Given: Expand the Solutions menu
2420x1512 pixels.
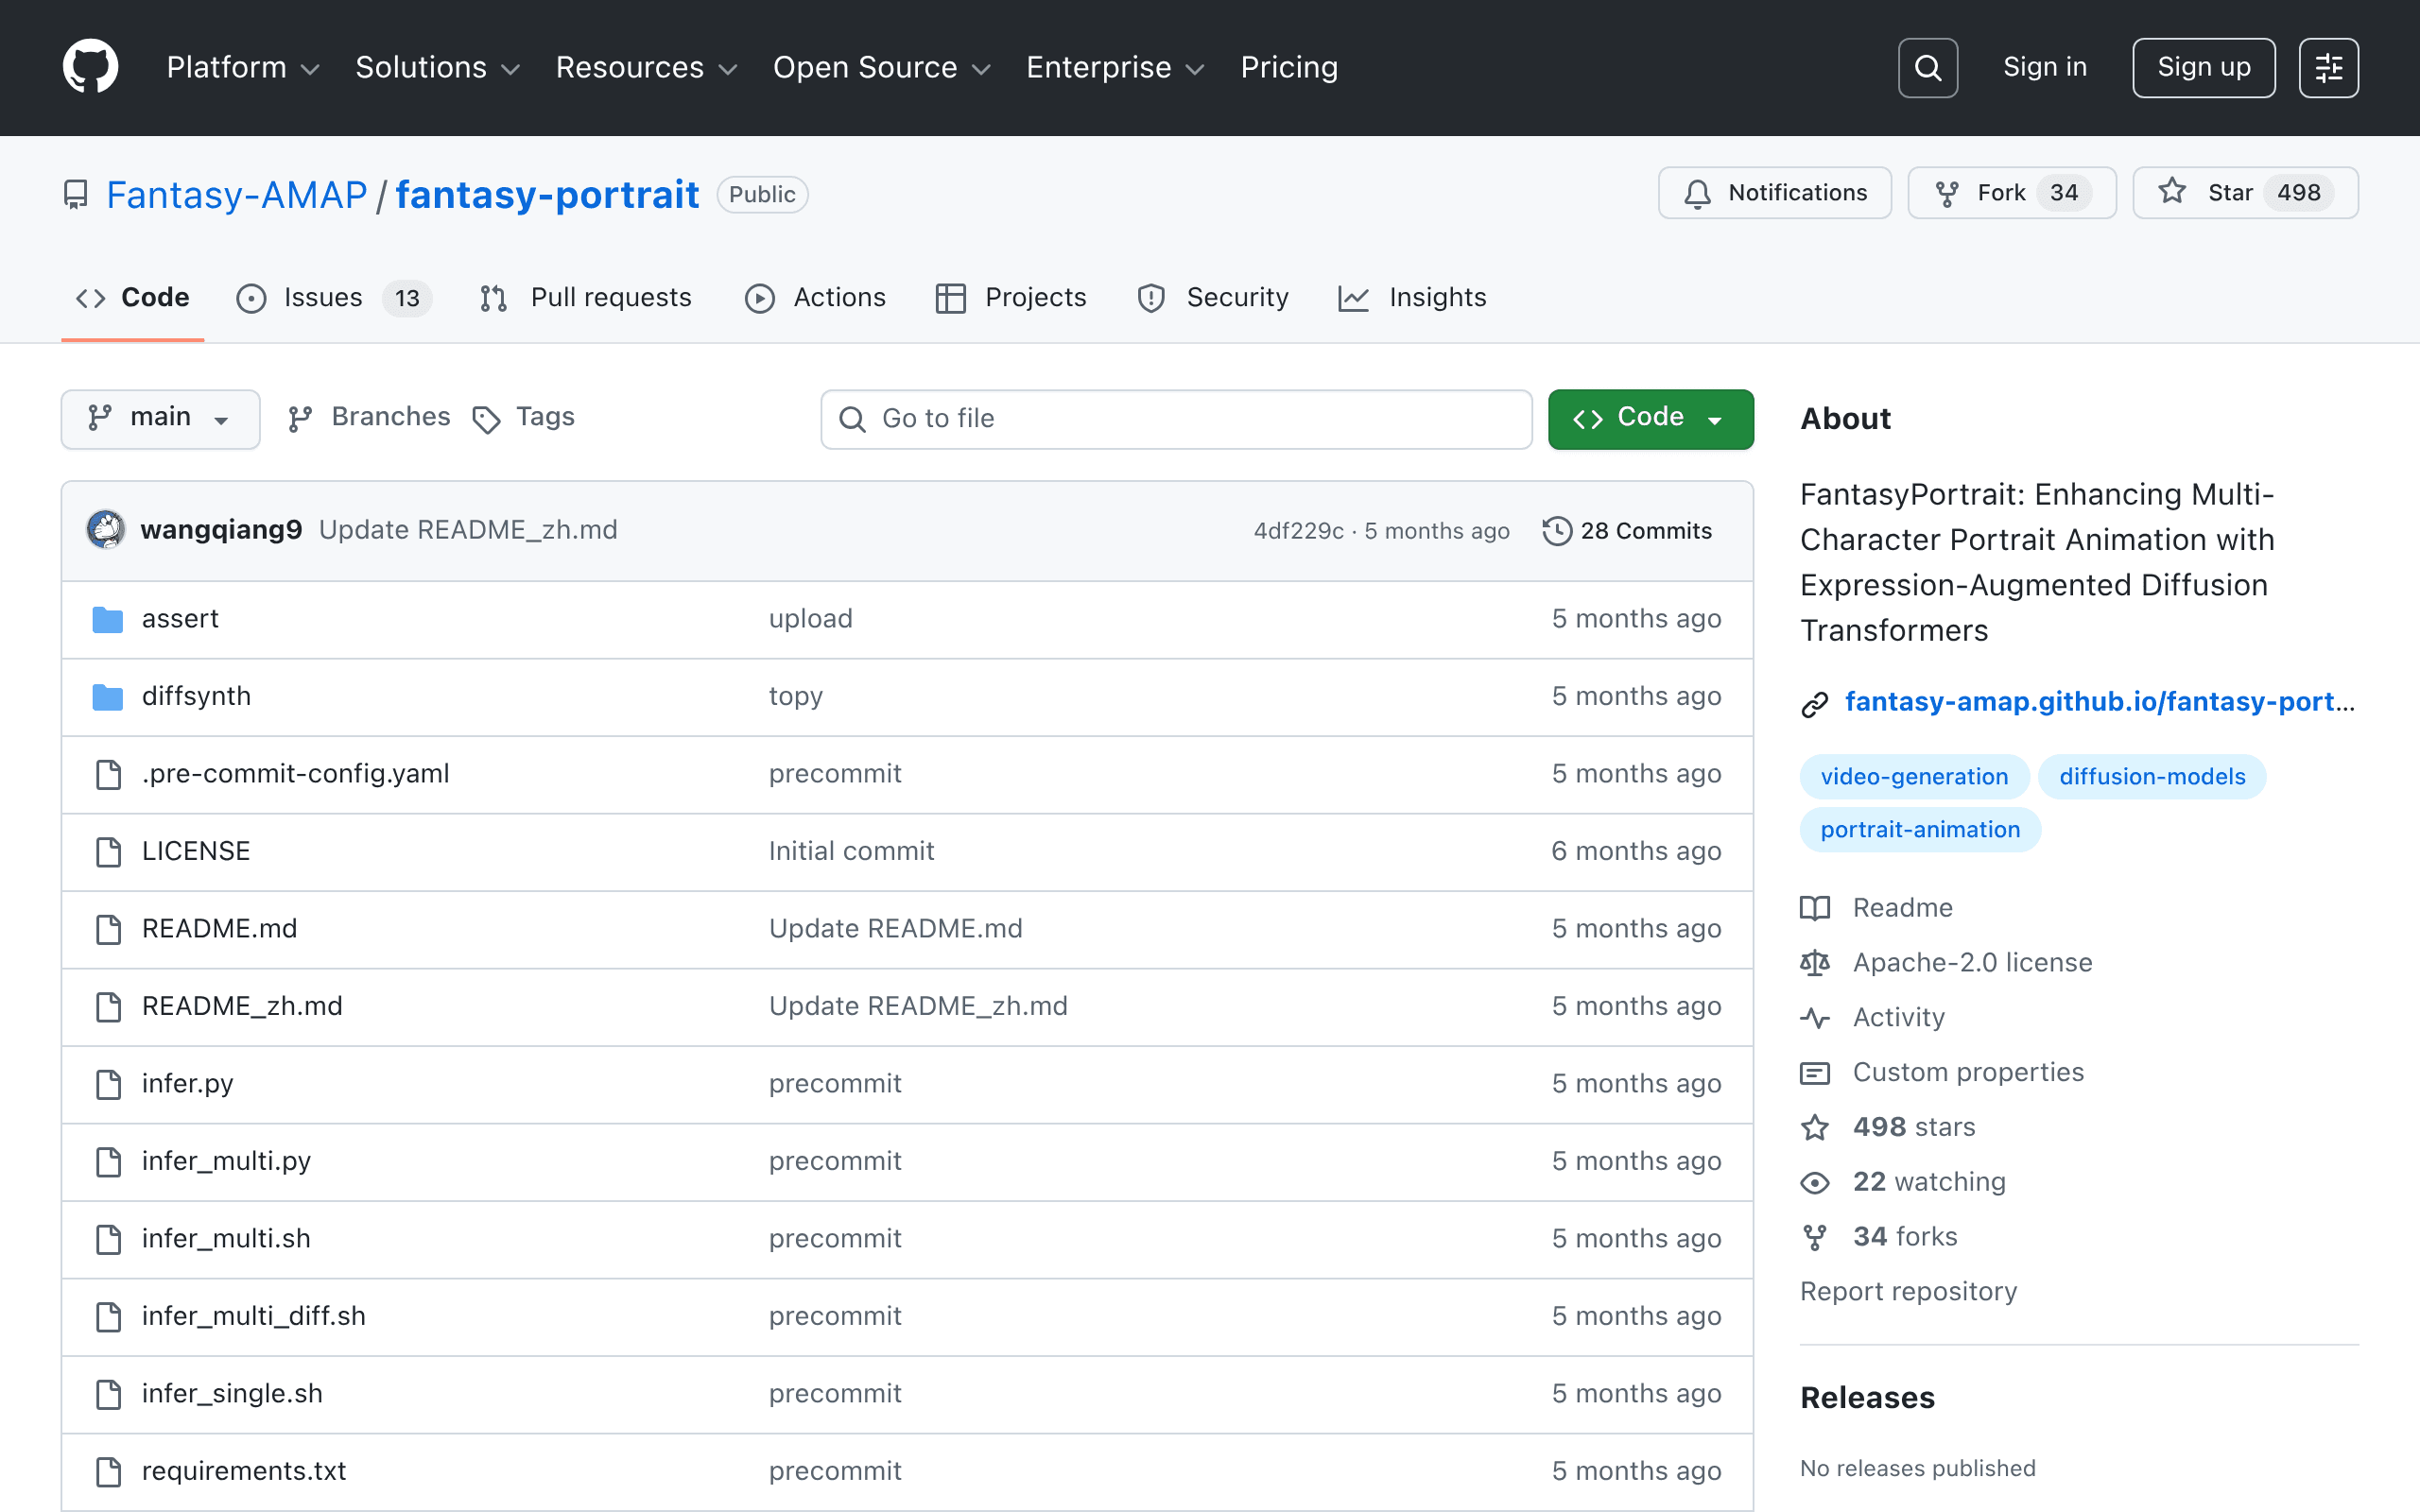Looking at the screenshot, I should click(x=438, y=67).
